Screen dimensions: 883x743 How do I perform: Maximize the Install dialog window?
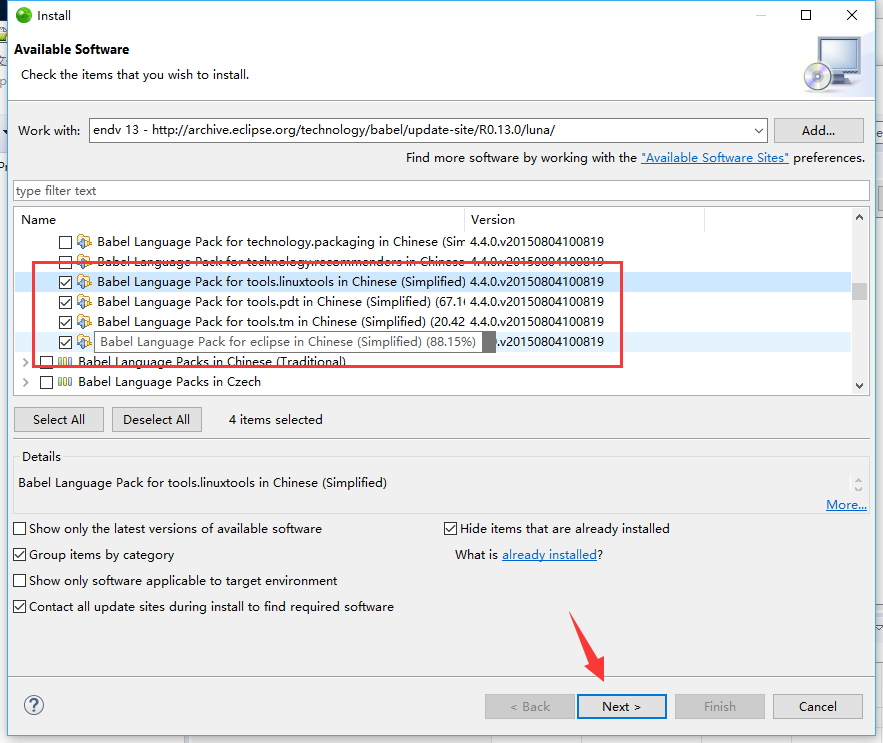[x=806, y=15]
